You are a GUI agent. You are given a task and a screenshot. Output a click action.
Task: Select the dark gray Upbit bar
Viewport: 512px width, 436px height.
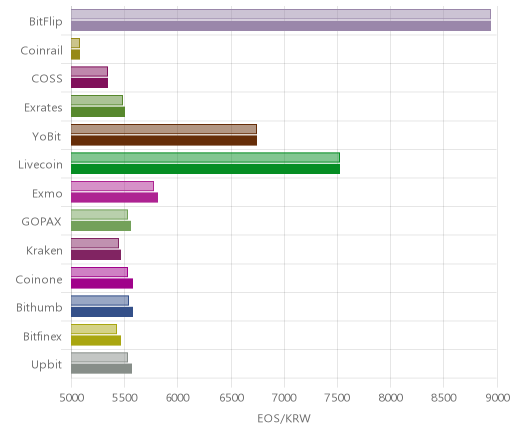[101, 369]
